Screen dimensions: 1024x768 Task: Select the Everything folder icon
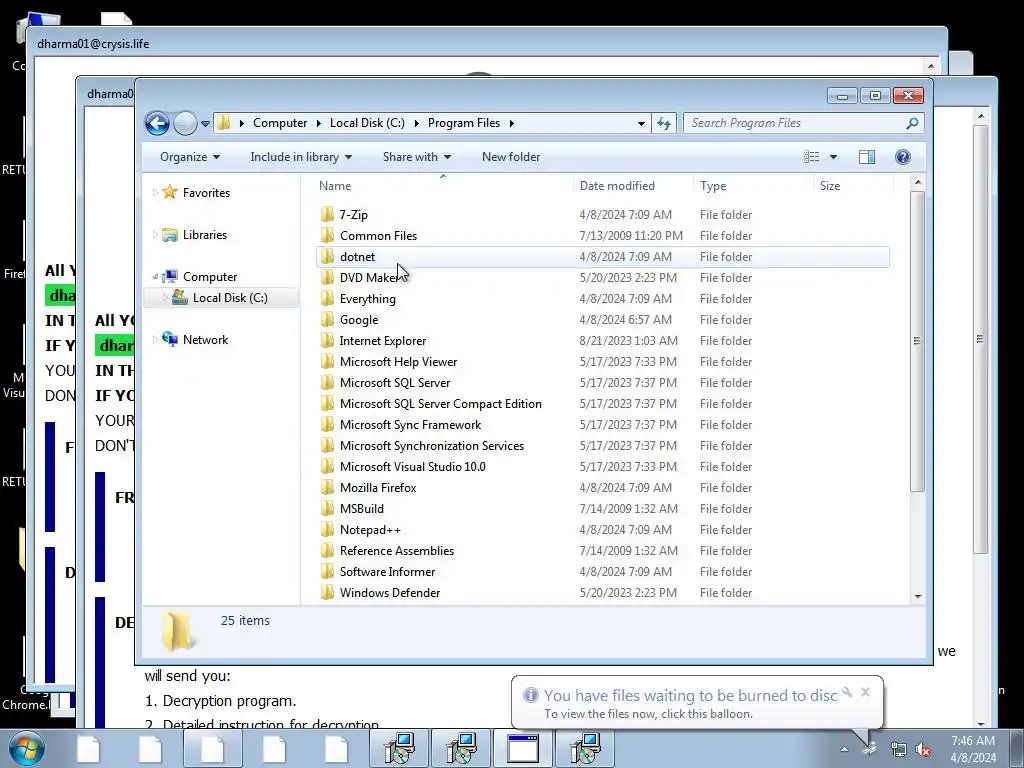pyautogui.click(x=327, y=298)
